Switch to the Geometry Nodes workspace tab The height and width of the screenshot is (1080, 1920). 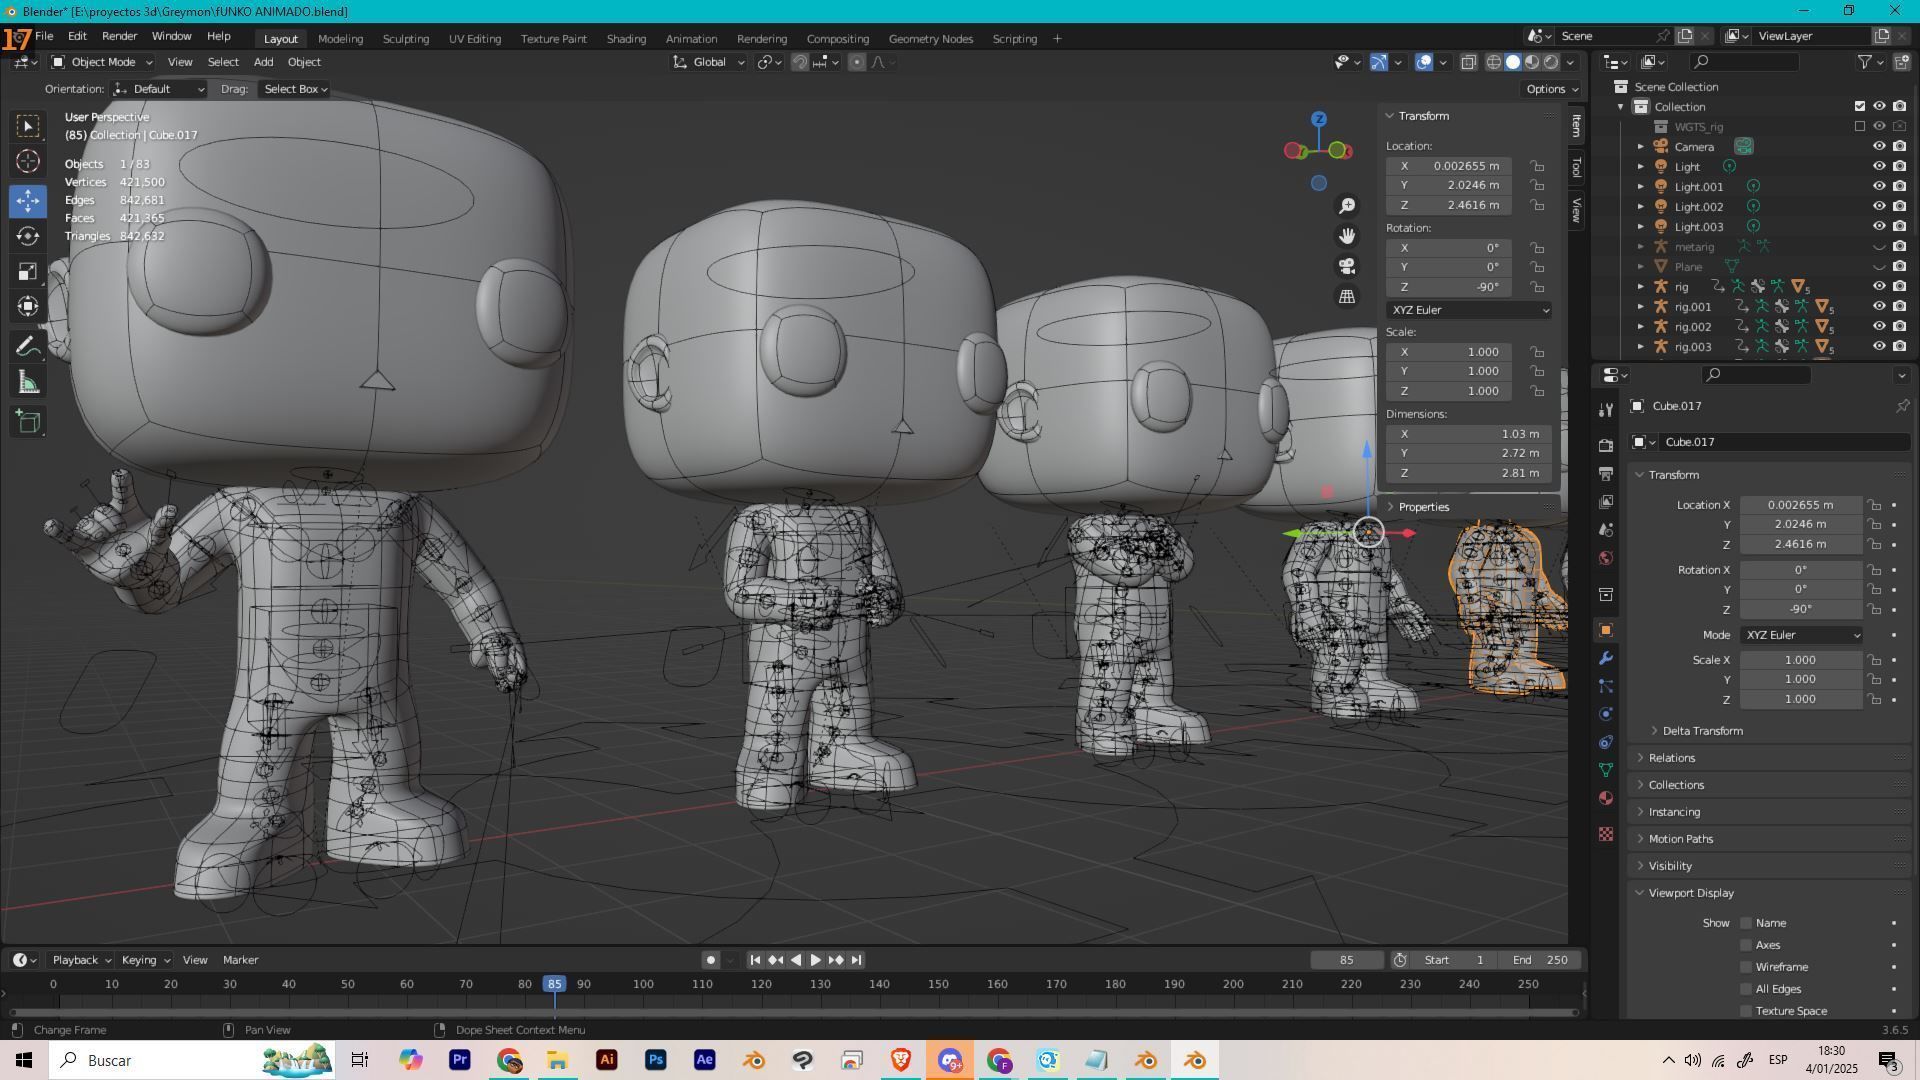click(930, 39)
